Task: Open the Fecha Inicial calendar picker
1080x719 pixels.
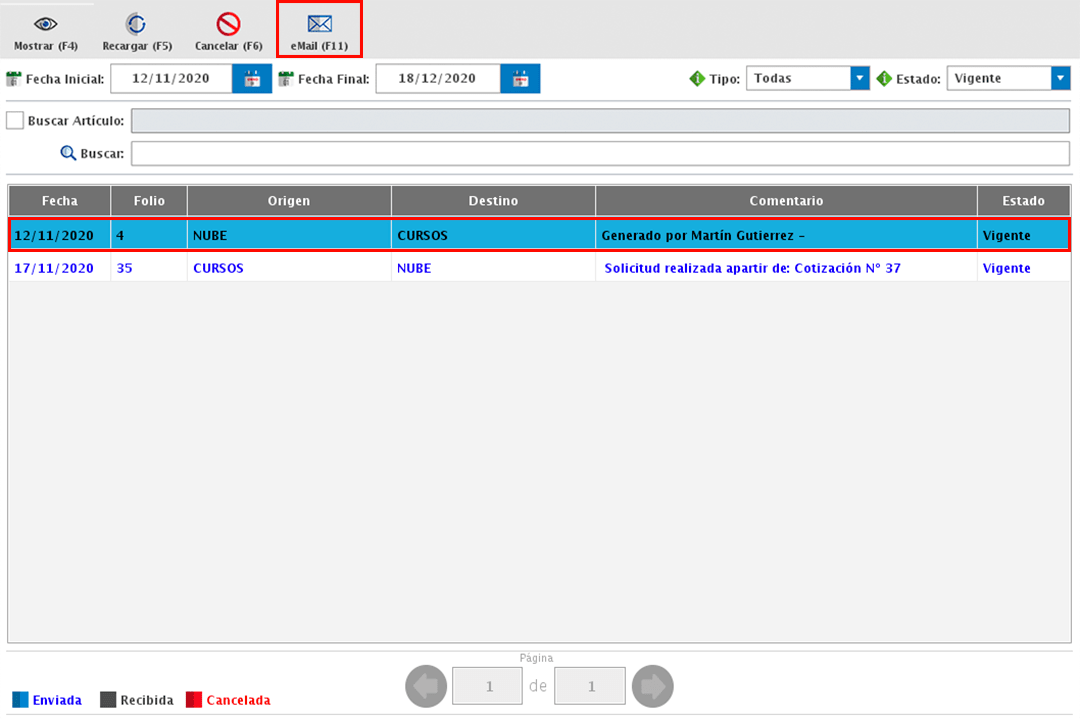Action: [x=252, y=79]
